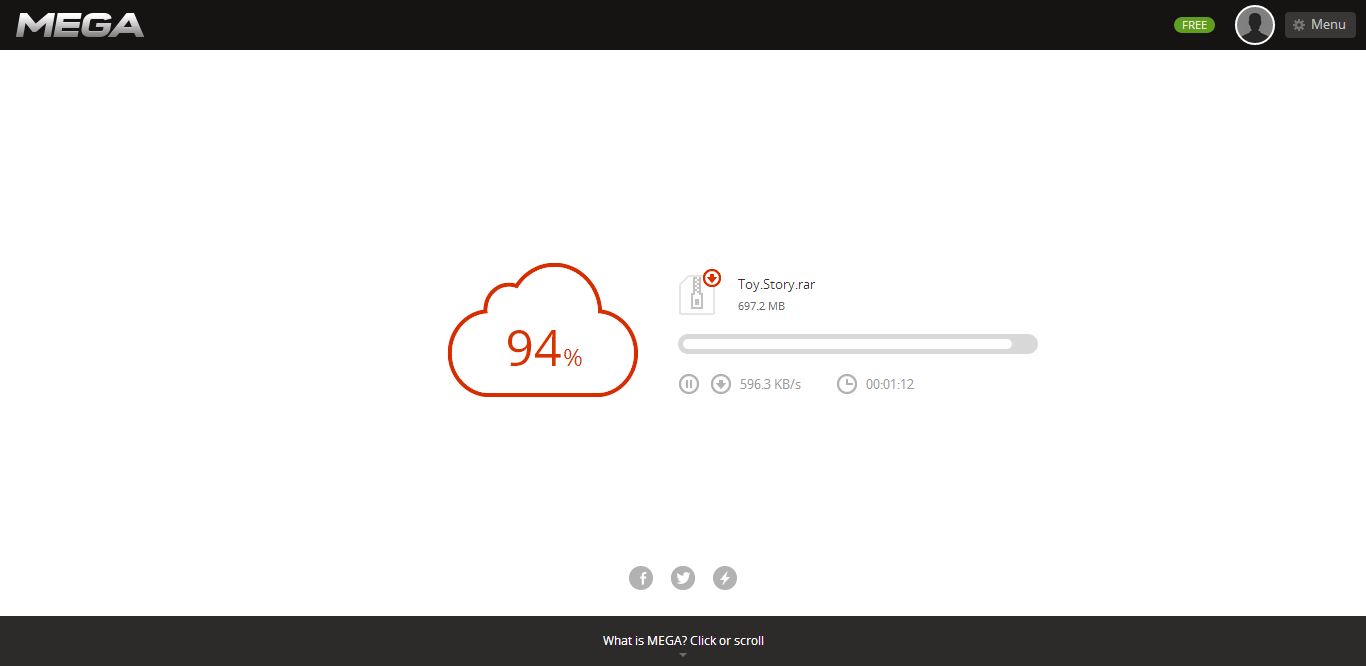Open the Menu button
This screenshot has height=666, width=1366.
pyautogui.click(x=1320, y=25)
